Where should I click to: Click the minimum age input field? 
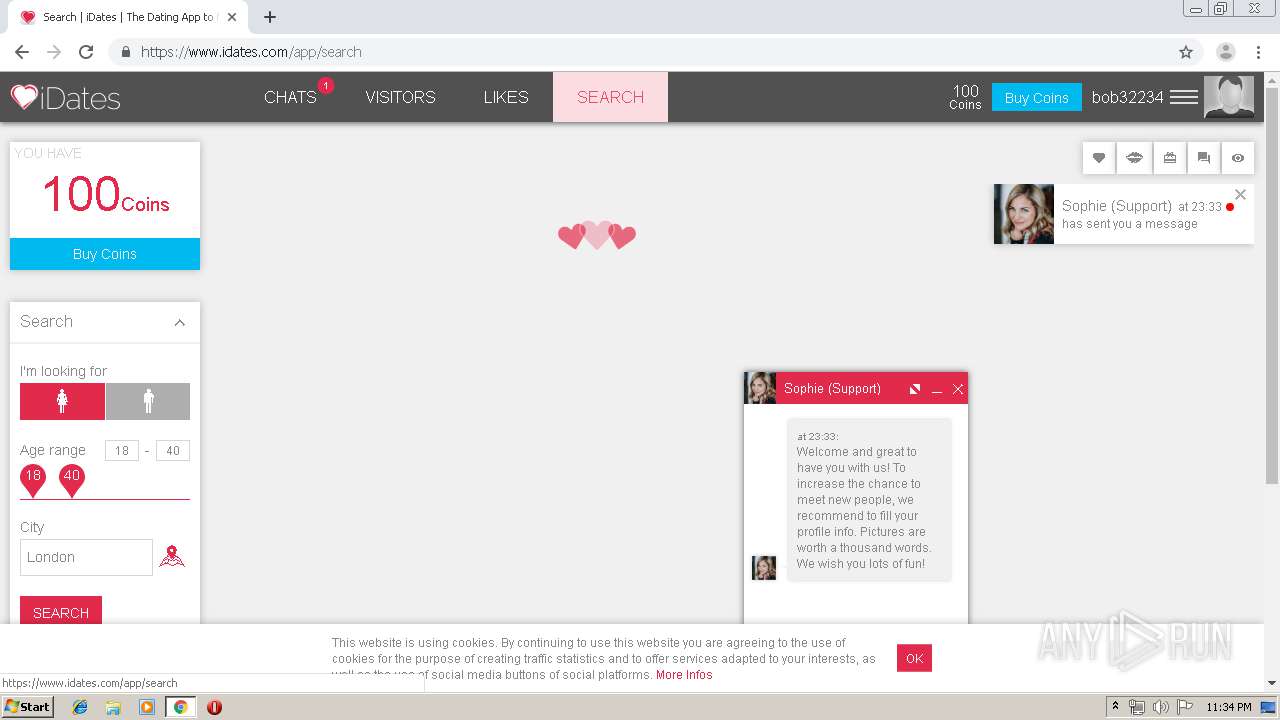coord(122,450)
